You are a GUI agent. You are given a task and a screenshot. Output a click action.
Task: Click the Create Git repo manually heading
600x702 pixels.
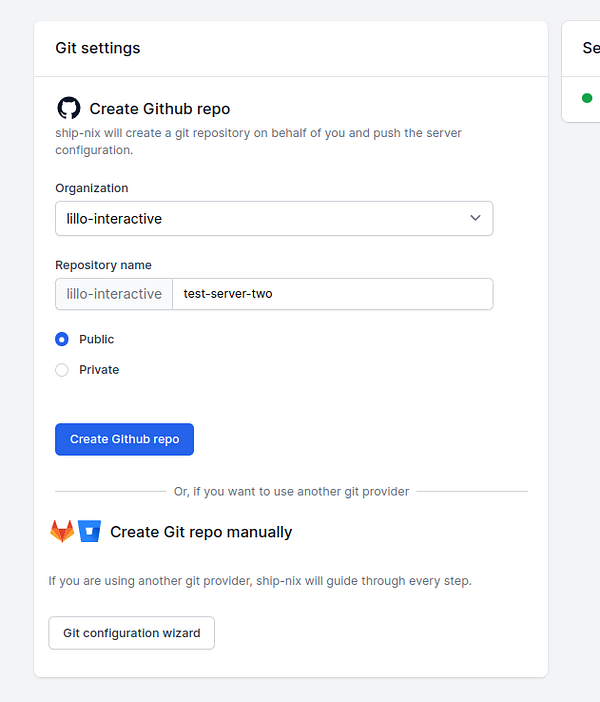[201, 532]
